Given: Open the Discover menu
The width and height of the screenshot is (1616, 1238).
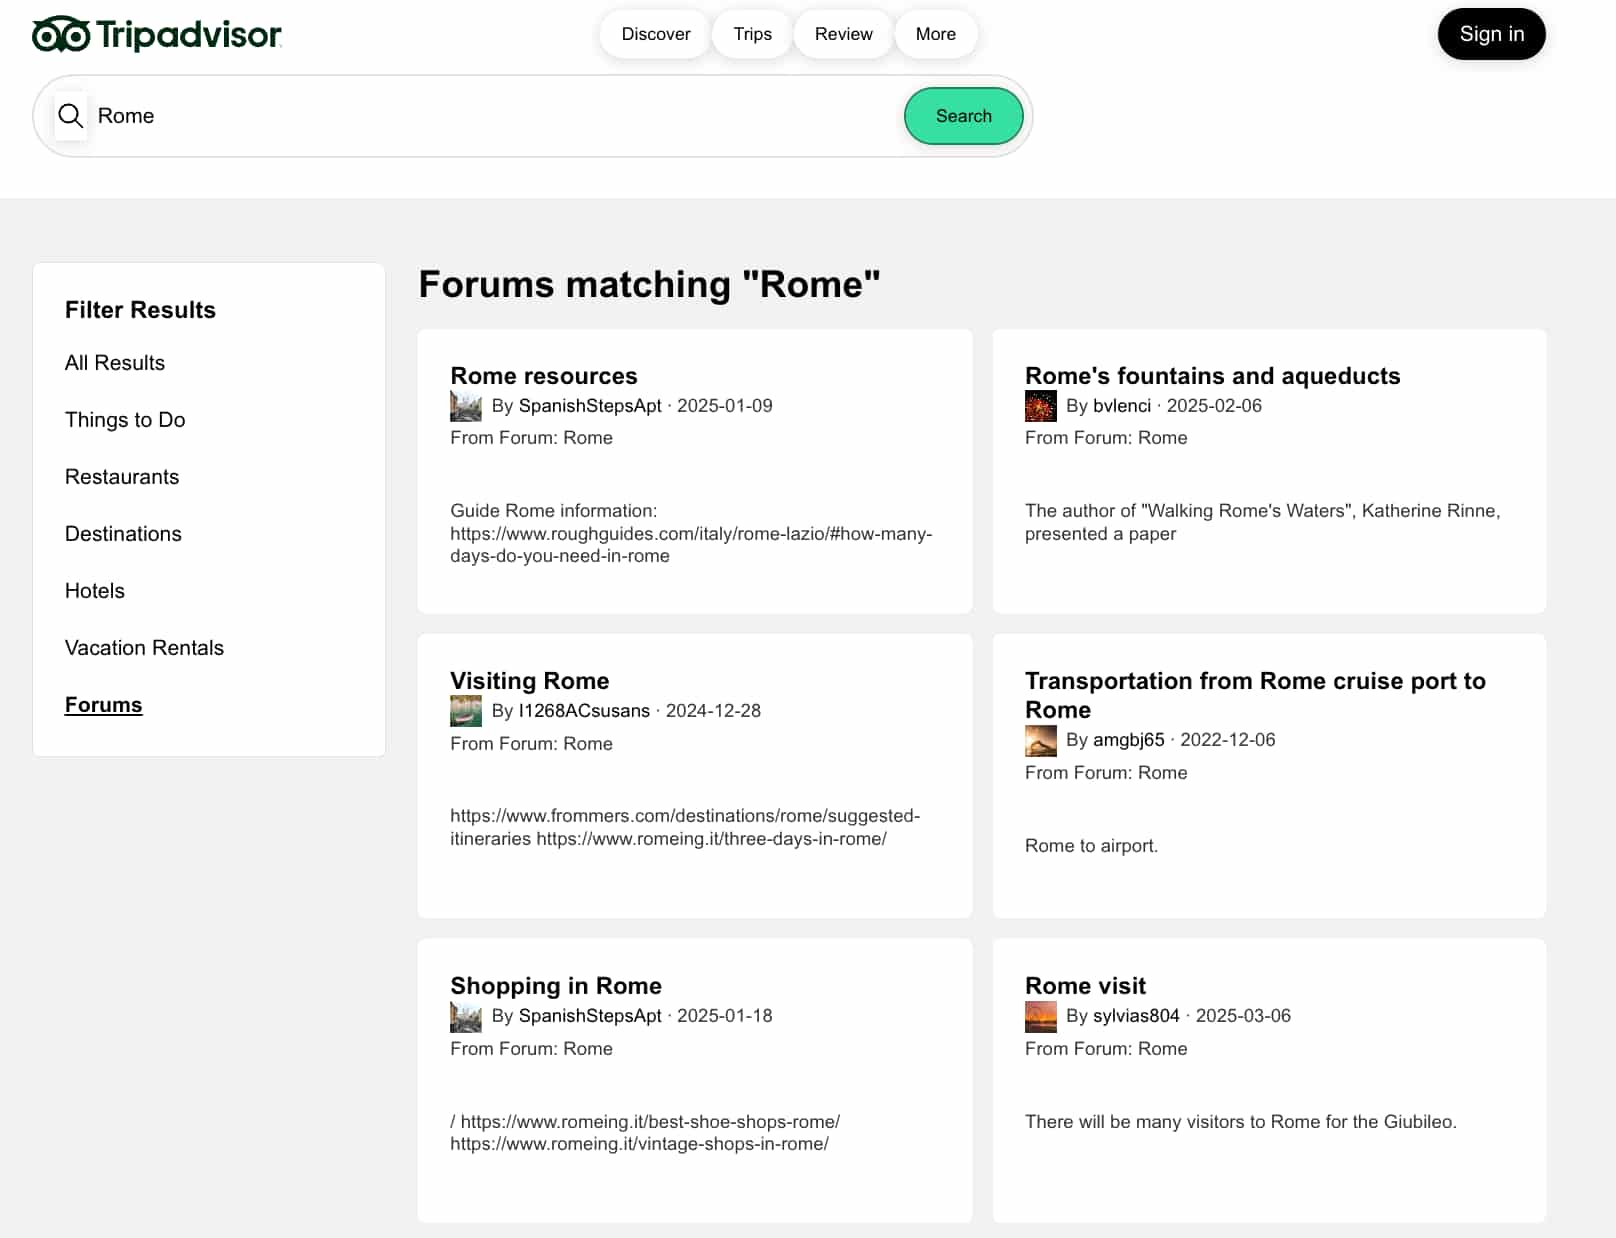Looking at the screenshot, I should click(656, 34).
